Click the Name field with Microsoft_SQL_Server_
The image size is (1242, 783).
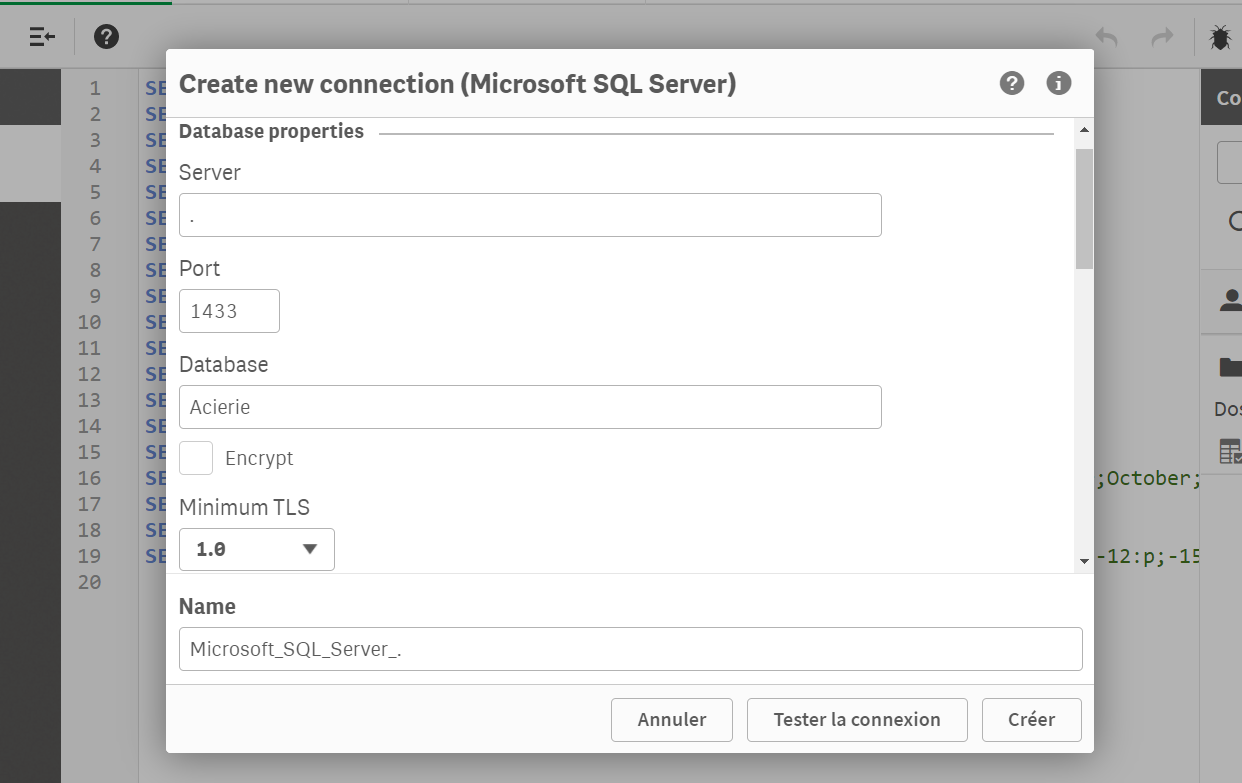[x=630, y=649]
